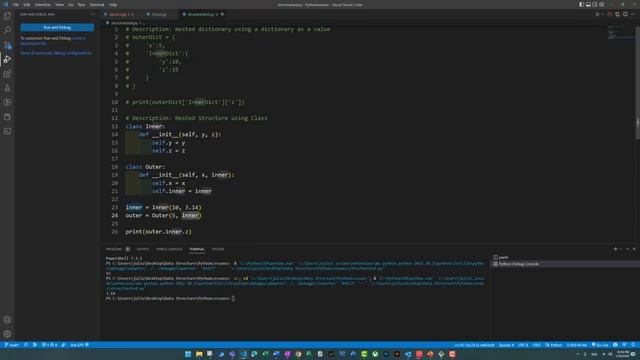Close the bottom panel with X
The image size is (640, 360).
click(x=634, y=249)
